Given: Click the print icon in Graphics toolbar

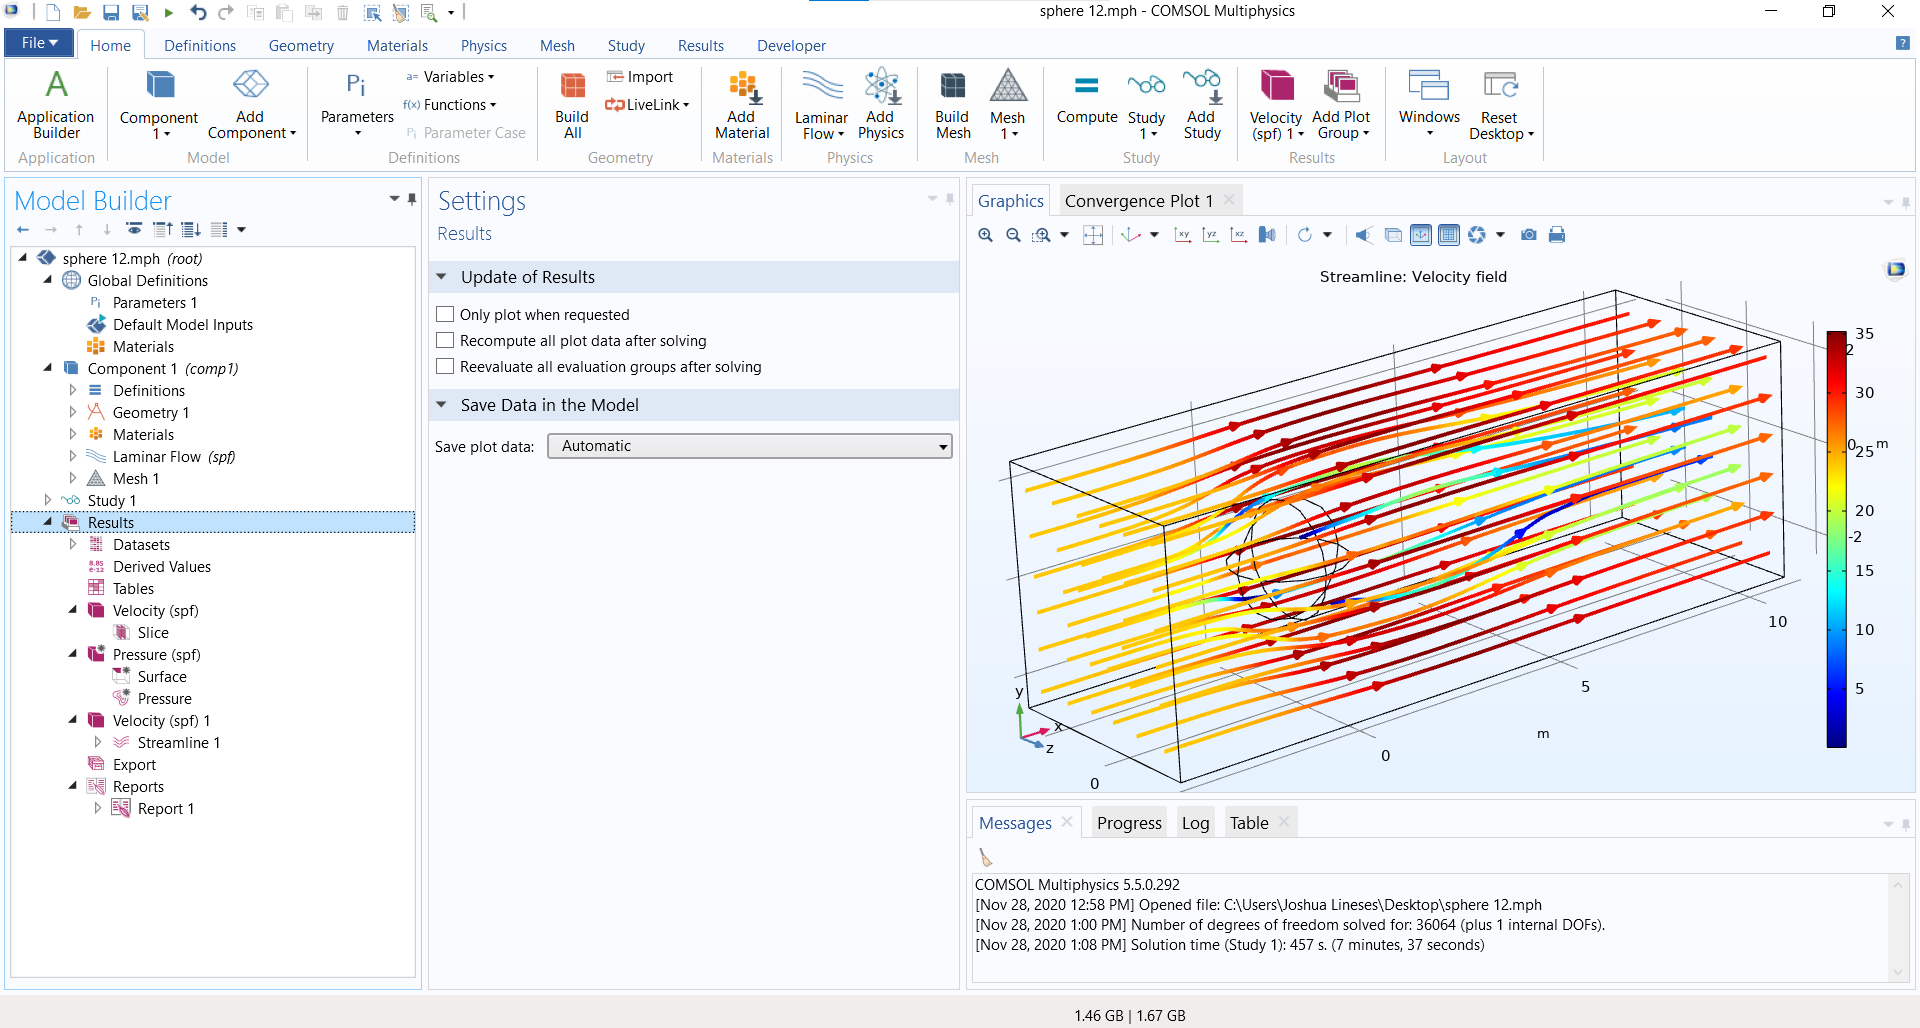Looking at the screenshot, I should pos(1557,235).
